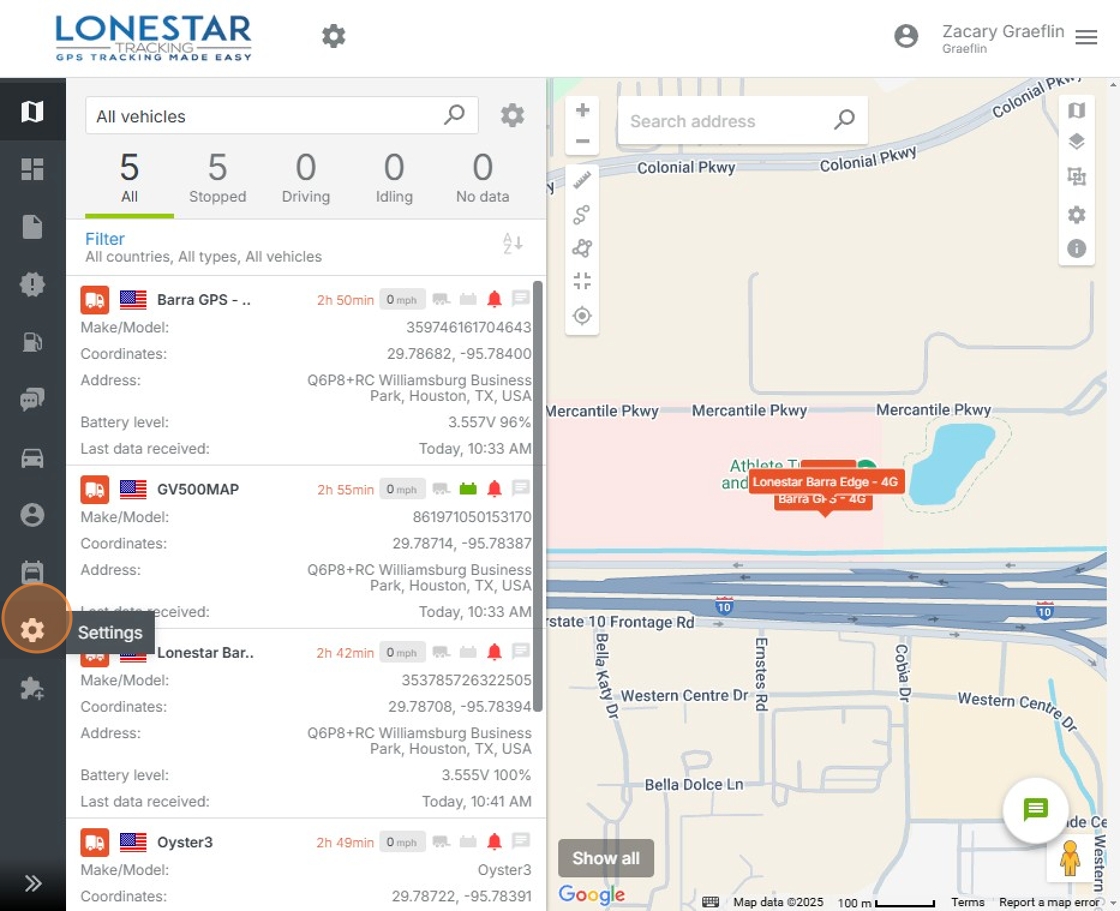
Task: Select the polygon geofence tool on the map
Action: pos(582,248)
